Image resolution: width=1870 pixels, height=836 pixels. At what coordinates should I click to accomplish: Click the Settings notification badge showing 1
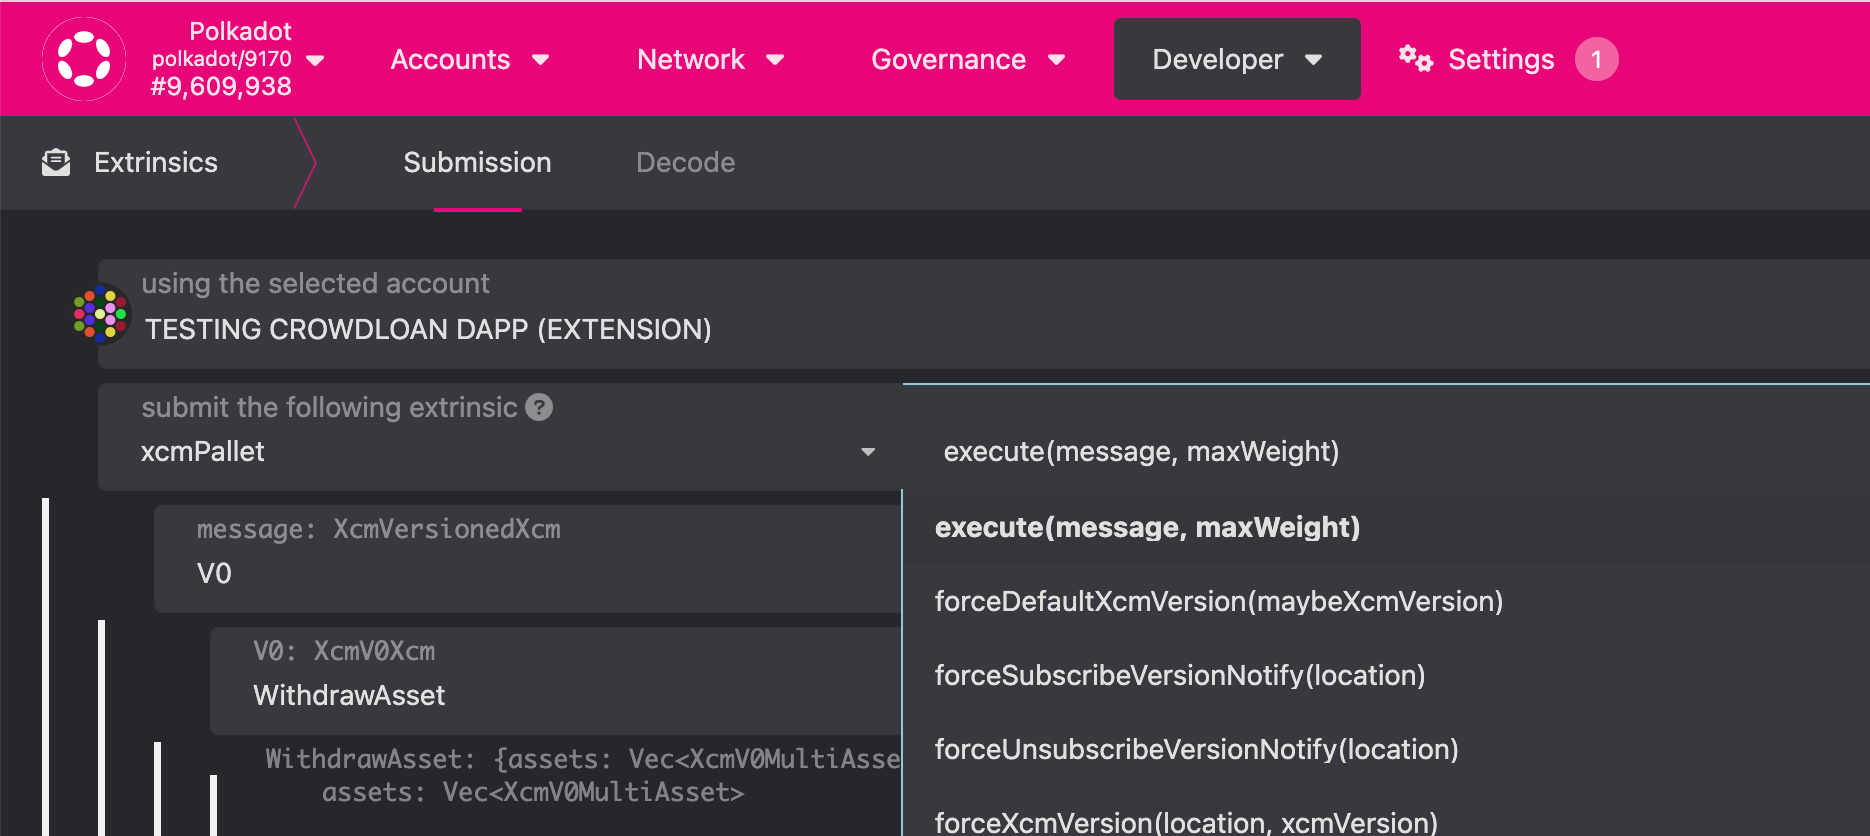(1596, 59)
